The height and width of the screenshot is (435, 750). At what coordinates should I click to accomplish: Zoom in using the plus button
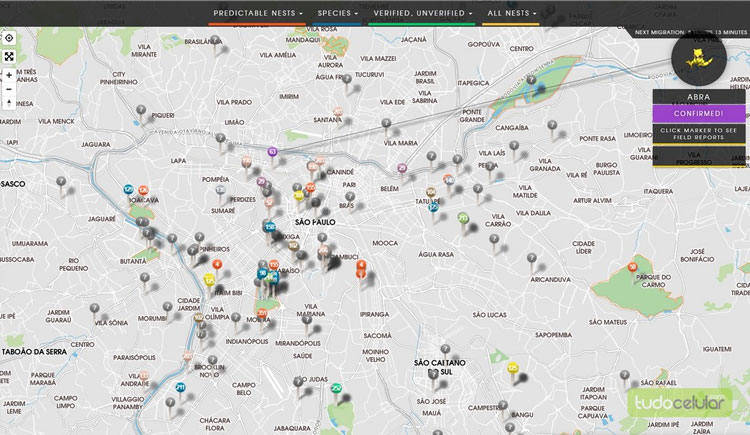pyautogui.click(x=9, y=75)
